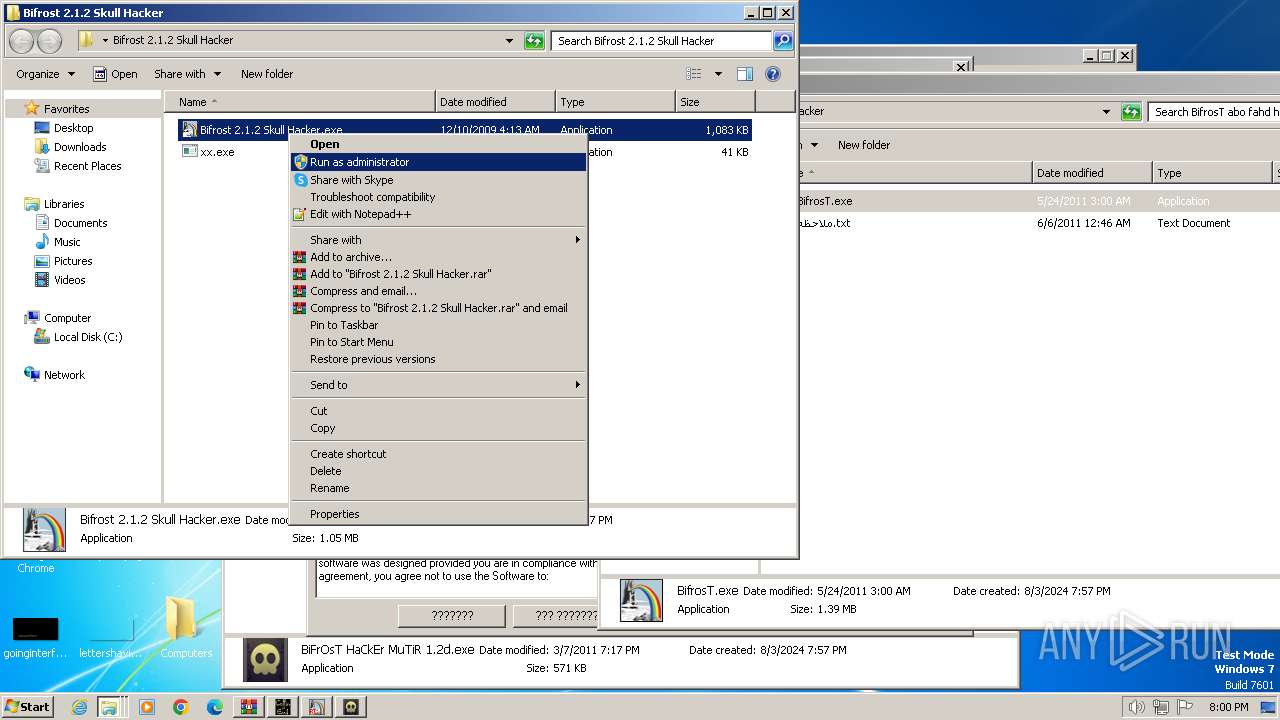Screen dimensions: 1280x720
Task: Click Notepad++ icon beside Edit with Notepad++
Action: pos(298,214)
